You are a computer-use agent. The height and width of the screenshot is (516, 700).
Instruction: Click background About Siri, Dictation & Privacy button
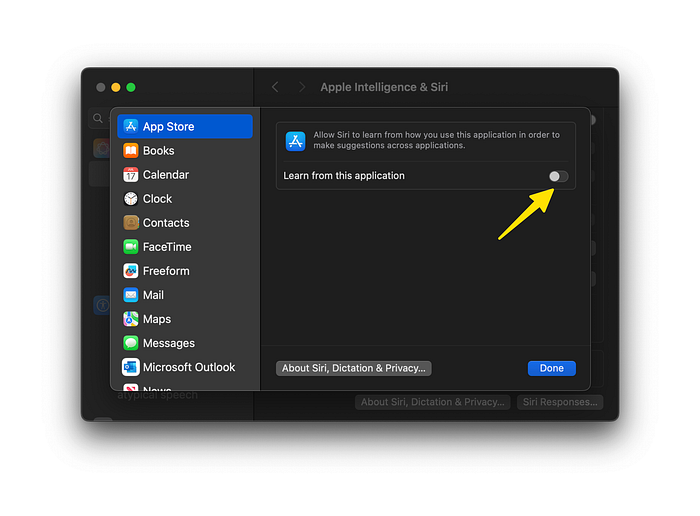point(433,402)
